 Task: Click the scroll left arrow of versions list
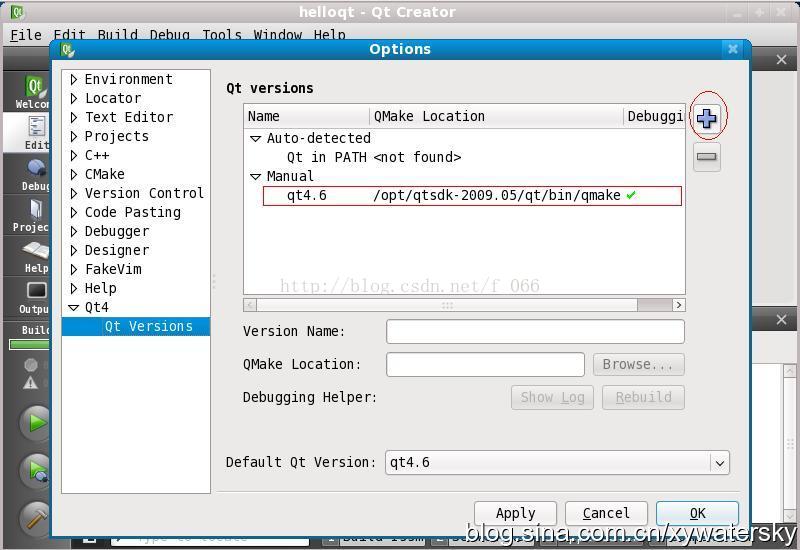coord(250,305)
